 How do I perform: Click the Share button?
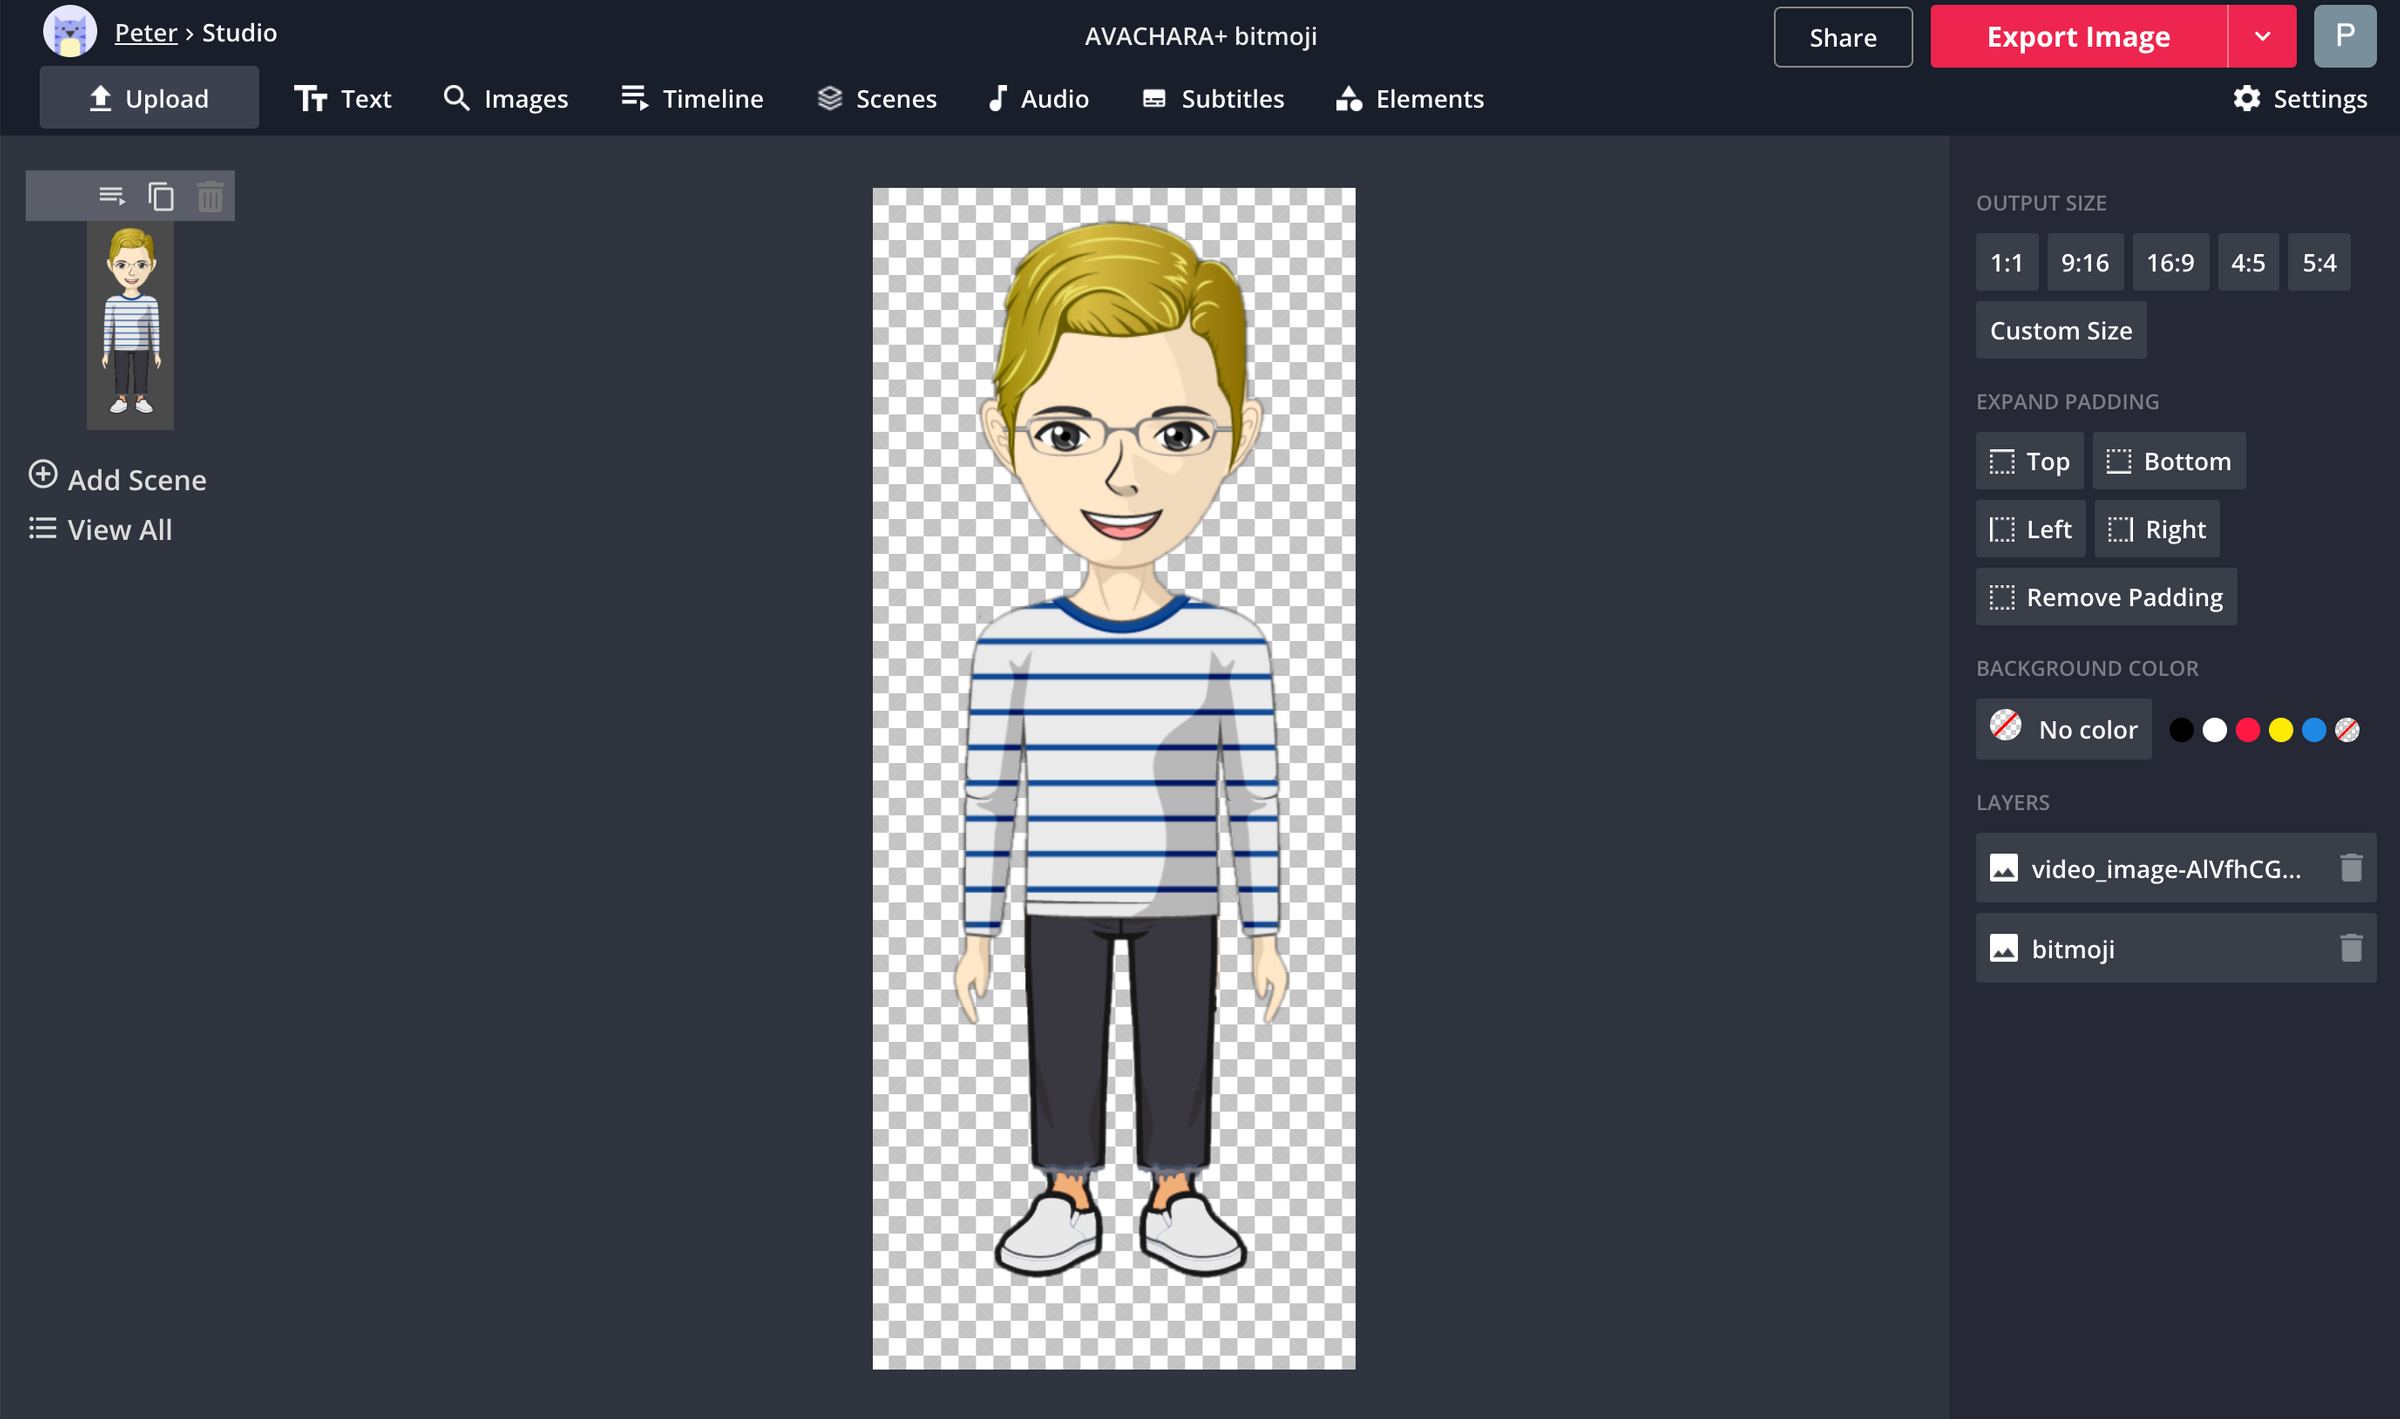[x=1842, y=37]
